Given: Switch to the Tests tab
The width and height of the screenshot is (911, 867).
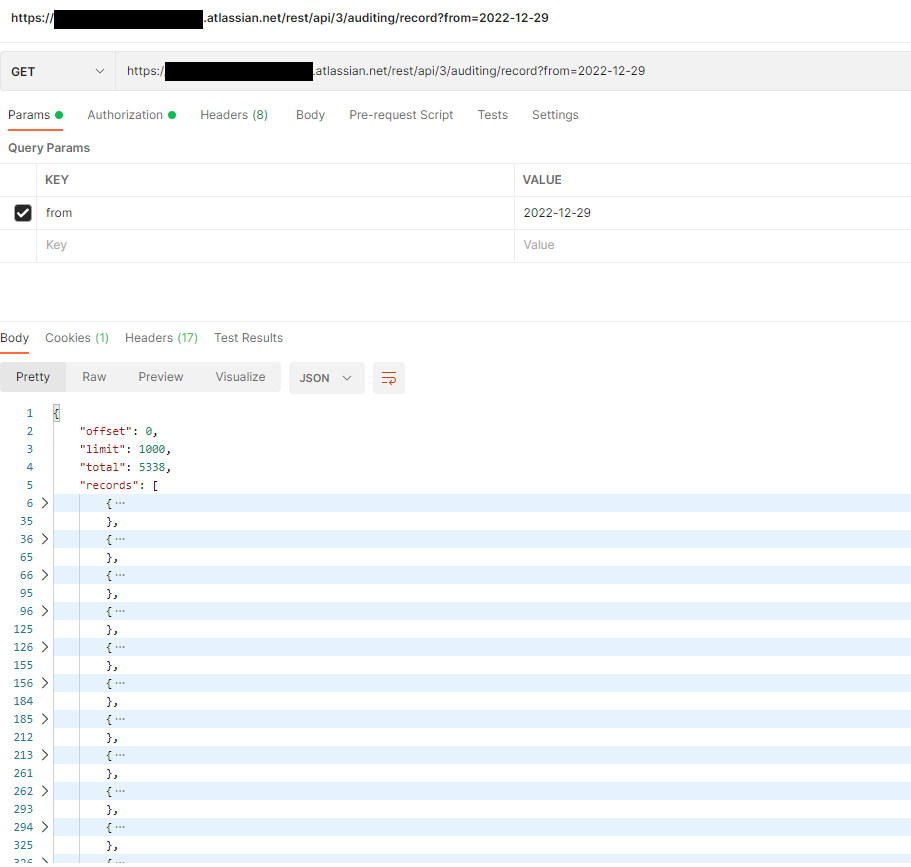Looking at the screenshot, I should click(x=492, y=115).
